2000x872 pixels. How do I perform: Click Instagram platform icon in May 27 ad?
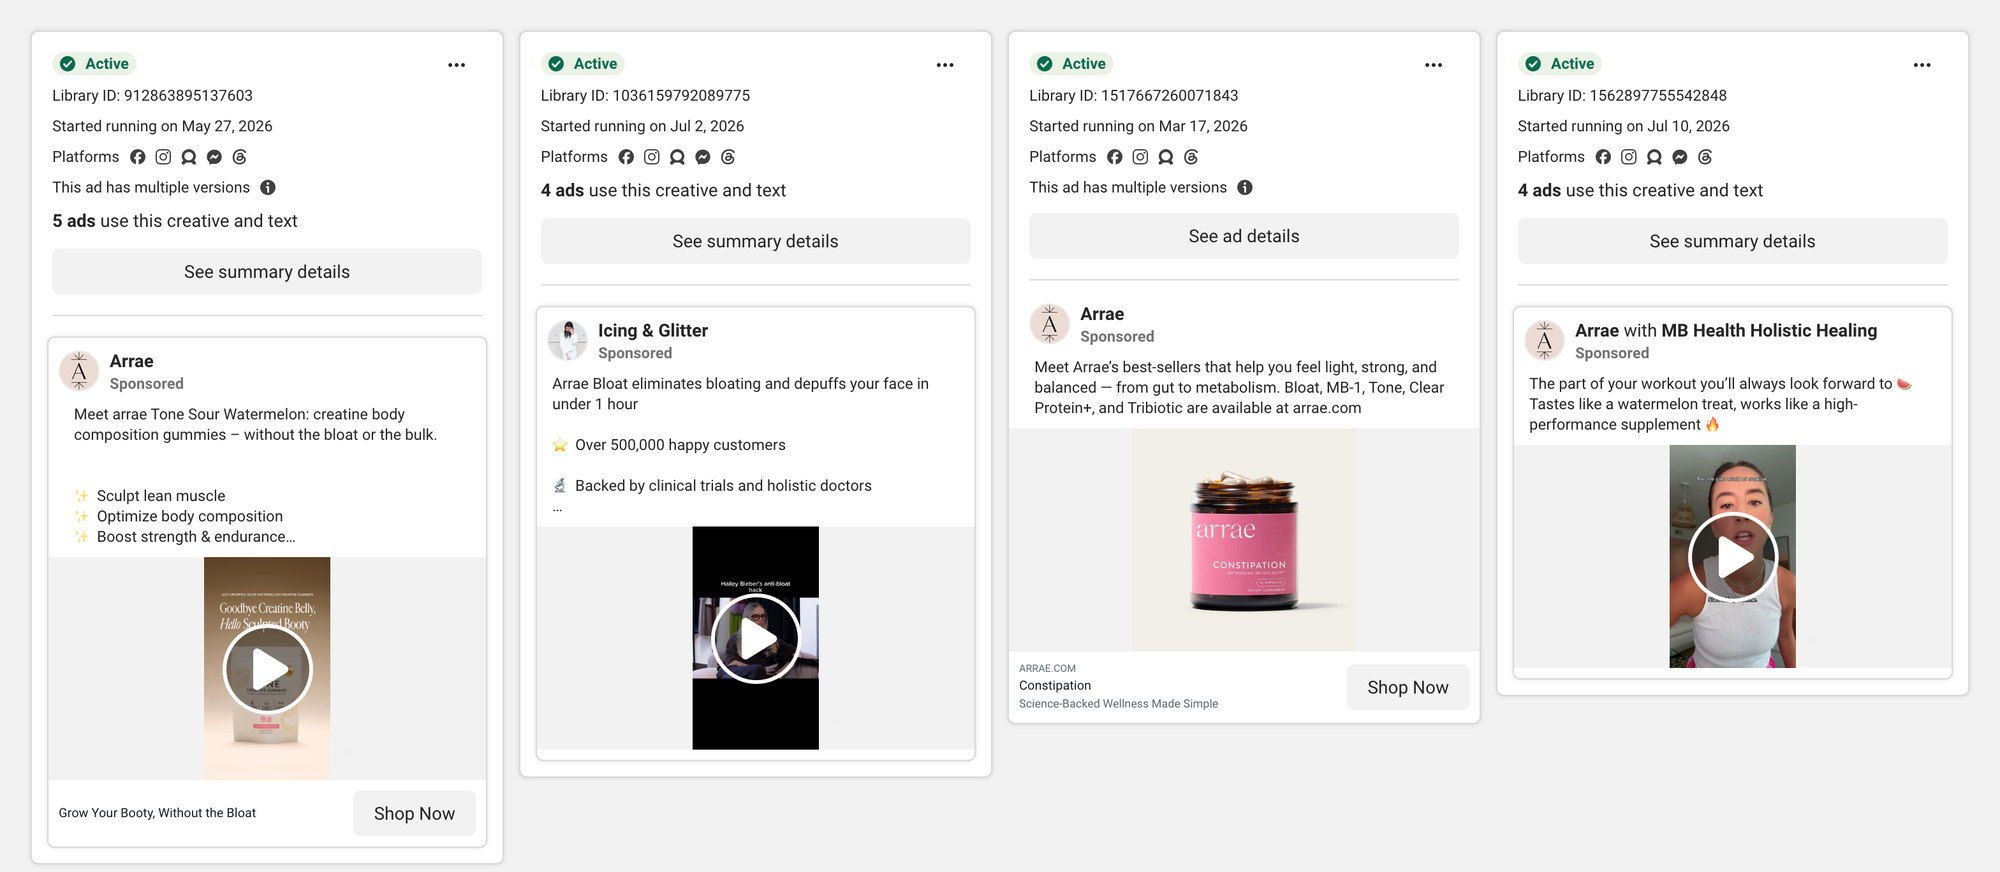[163, 157]
